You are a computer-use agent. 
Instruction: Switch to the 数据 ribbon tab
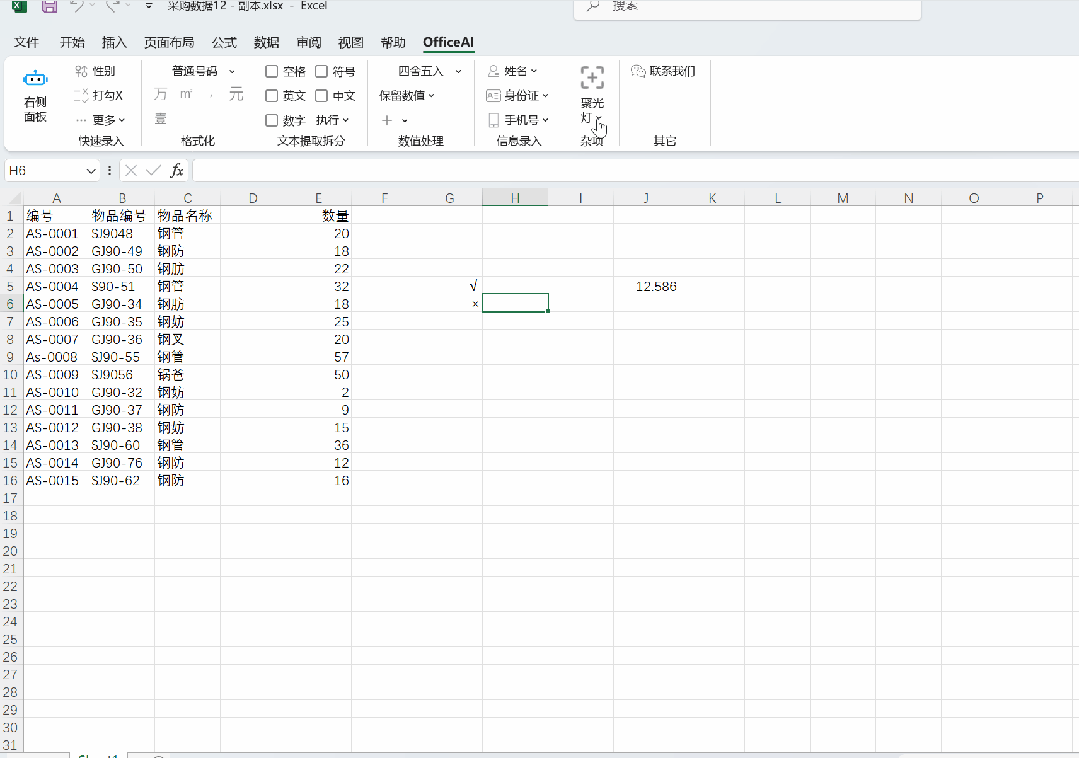point(266,43)
